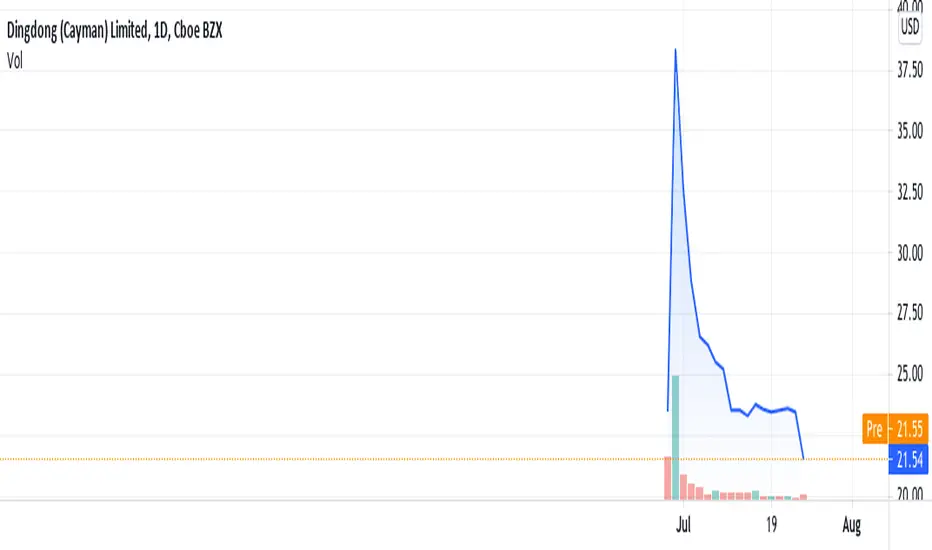Click the first red volume bar
The width and height of the screenshot is (932, 550).
point(667,478)
